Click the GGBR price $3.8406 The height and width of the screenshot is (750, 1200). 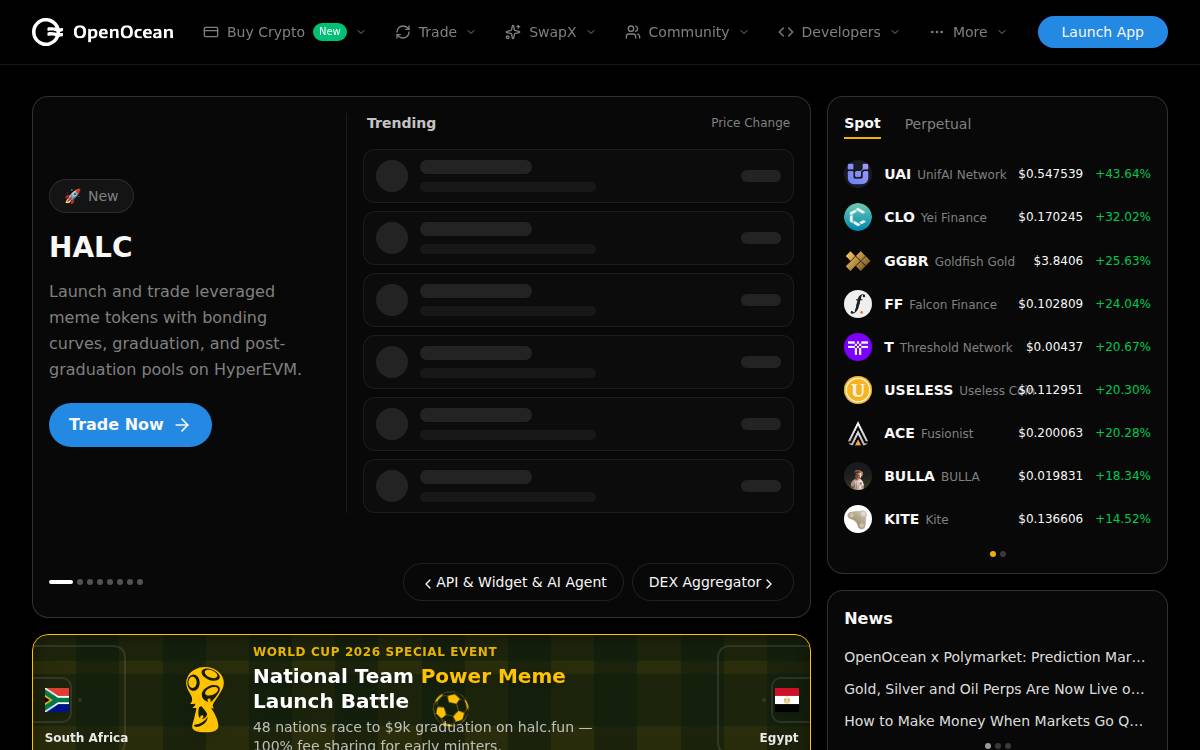click(1058, 261)
